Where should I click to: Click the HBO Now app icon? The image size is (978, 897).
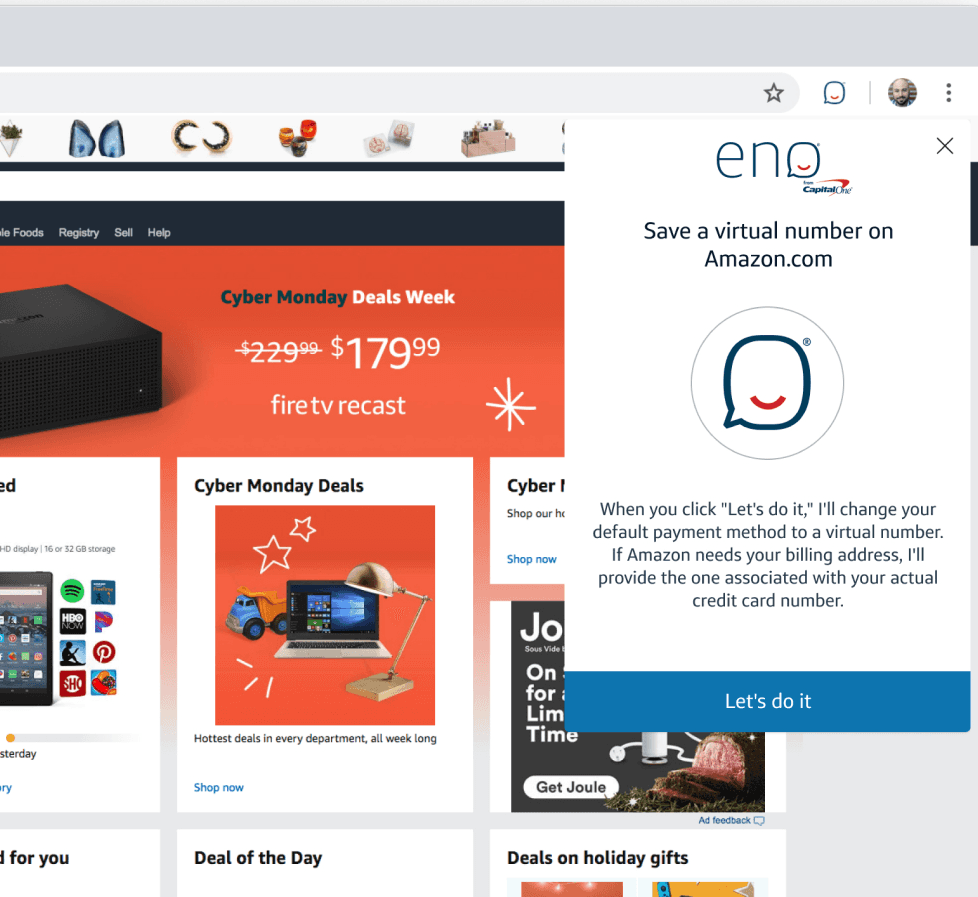tap(72, 621)
